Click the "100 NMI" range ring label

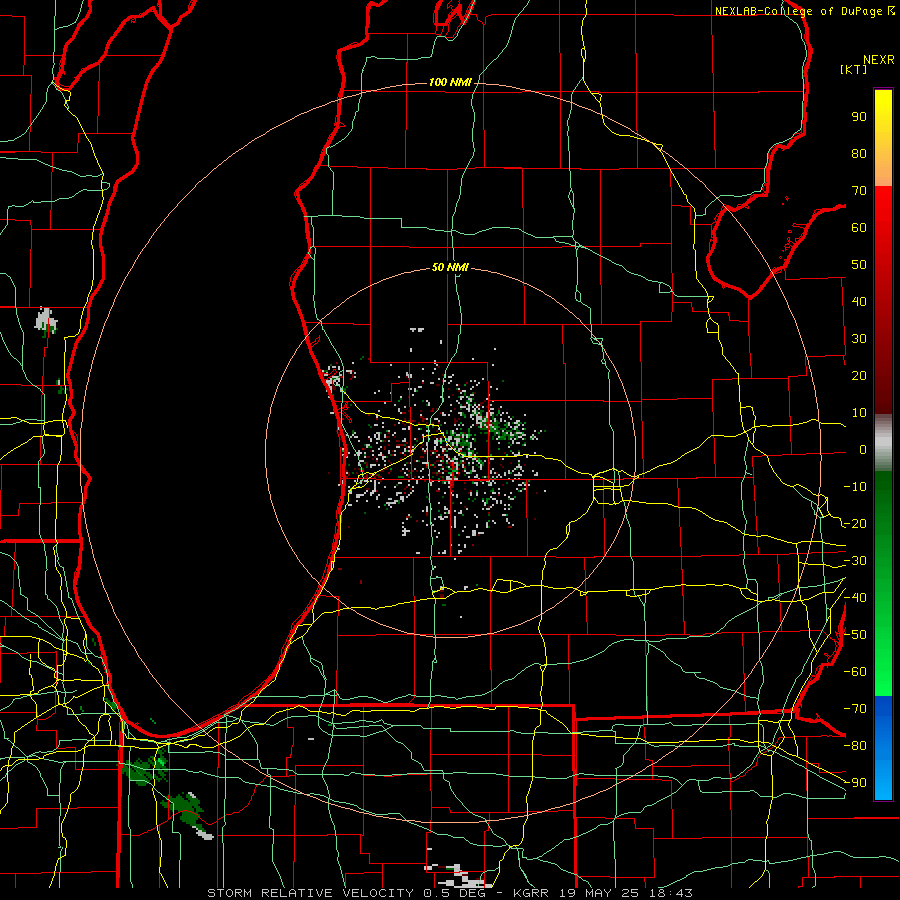[x=450, y=83]
